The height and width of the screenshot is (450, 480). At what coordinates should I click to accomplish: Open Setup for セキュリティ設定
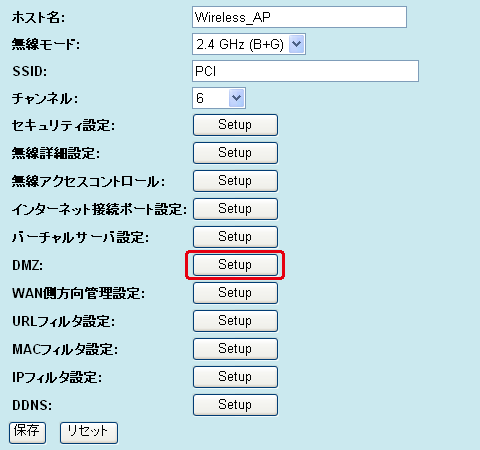pyautogui.click(x=235, y=125)
